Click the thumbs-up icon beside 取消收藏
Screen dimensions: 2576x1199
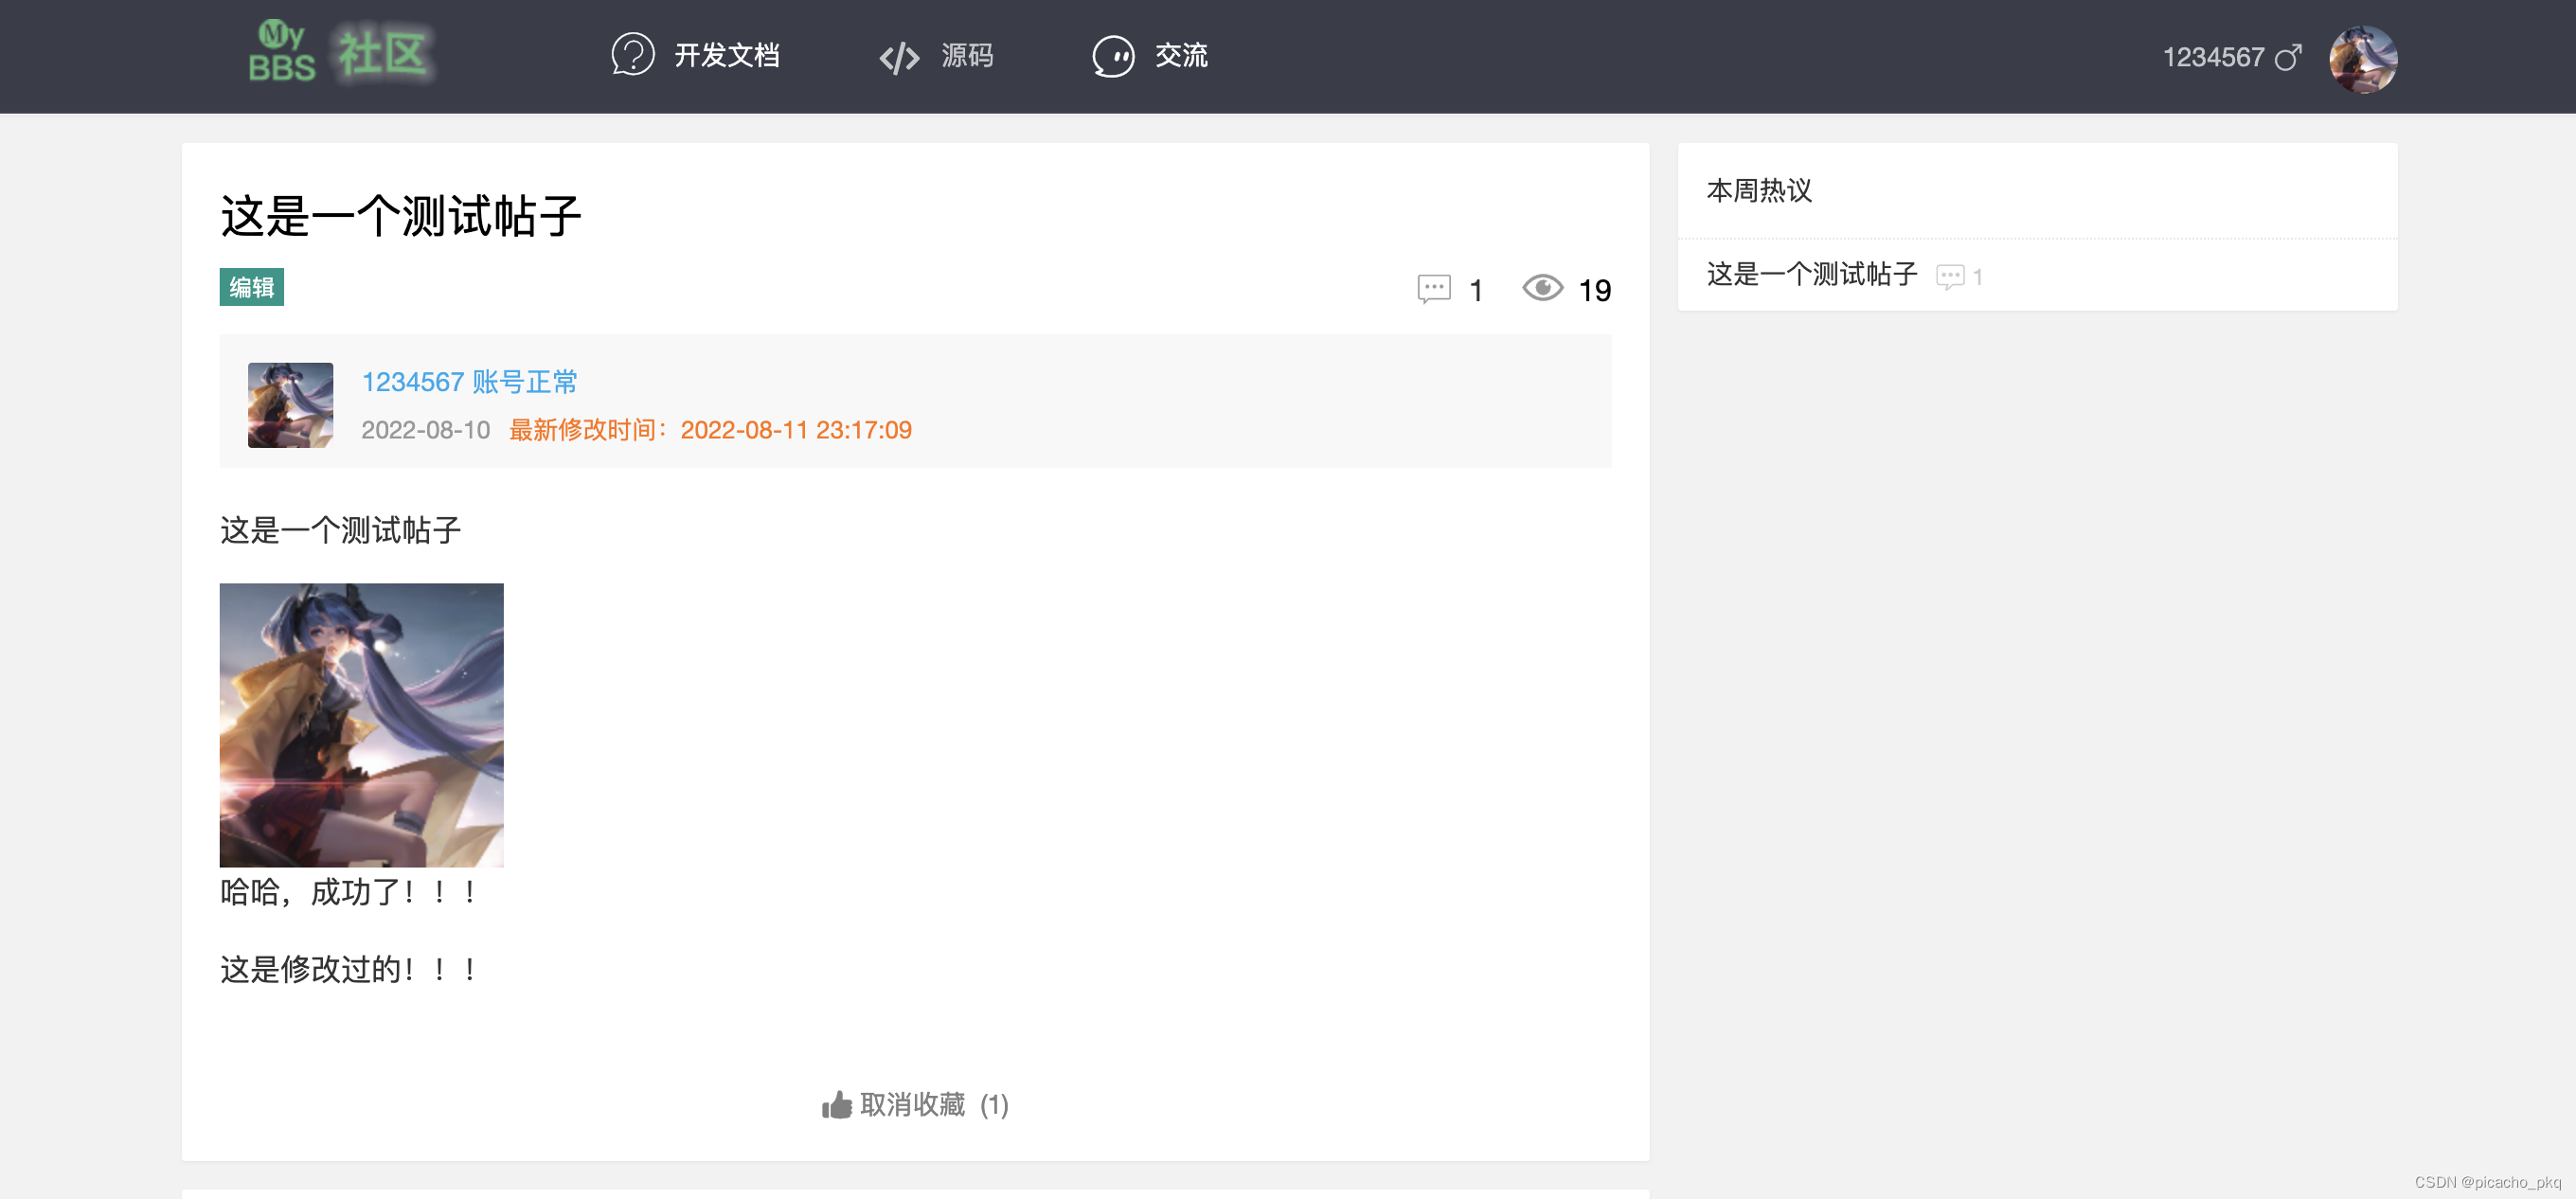pyautogui.click(x=836, y=1105)
